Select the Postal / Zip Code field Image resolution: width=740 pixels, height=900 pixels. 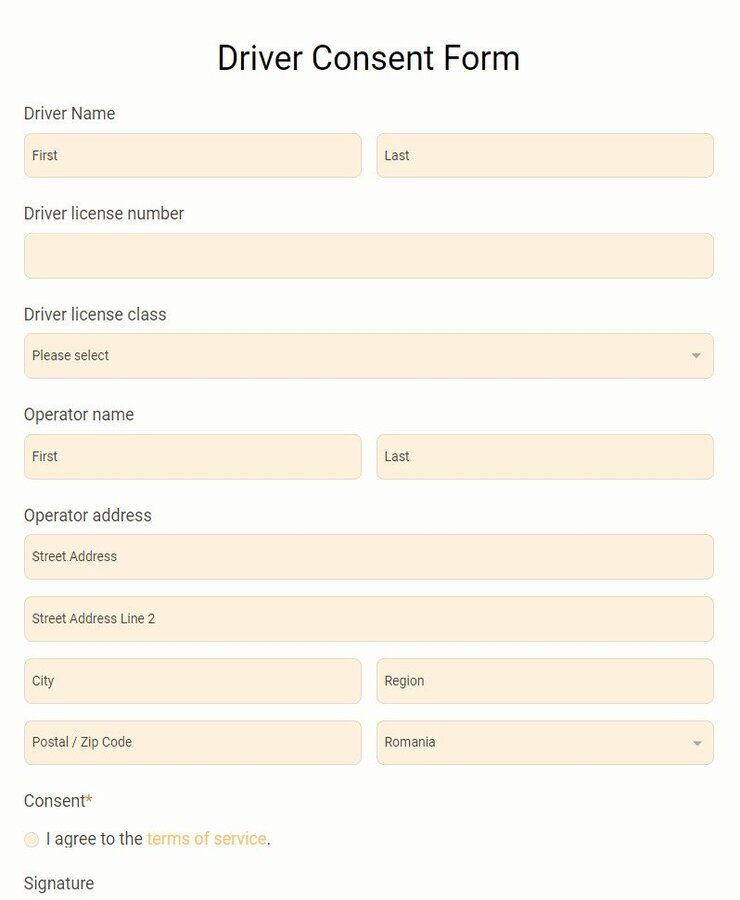coord(192,743)
